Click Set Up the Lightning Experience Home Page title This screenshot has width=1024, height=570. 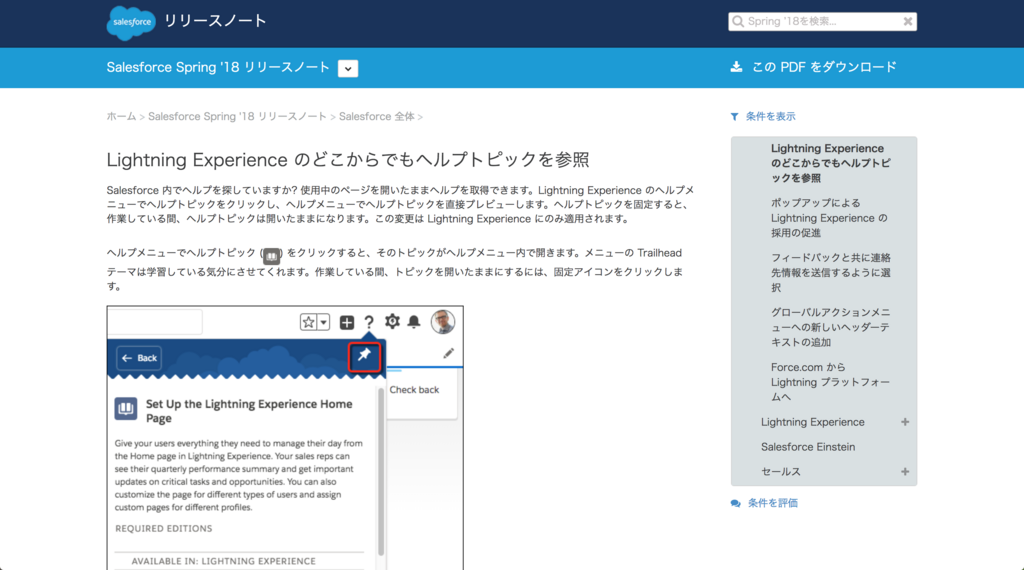click(x=249, y=411)
